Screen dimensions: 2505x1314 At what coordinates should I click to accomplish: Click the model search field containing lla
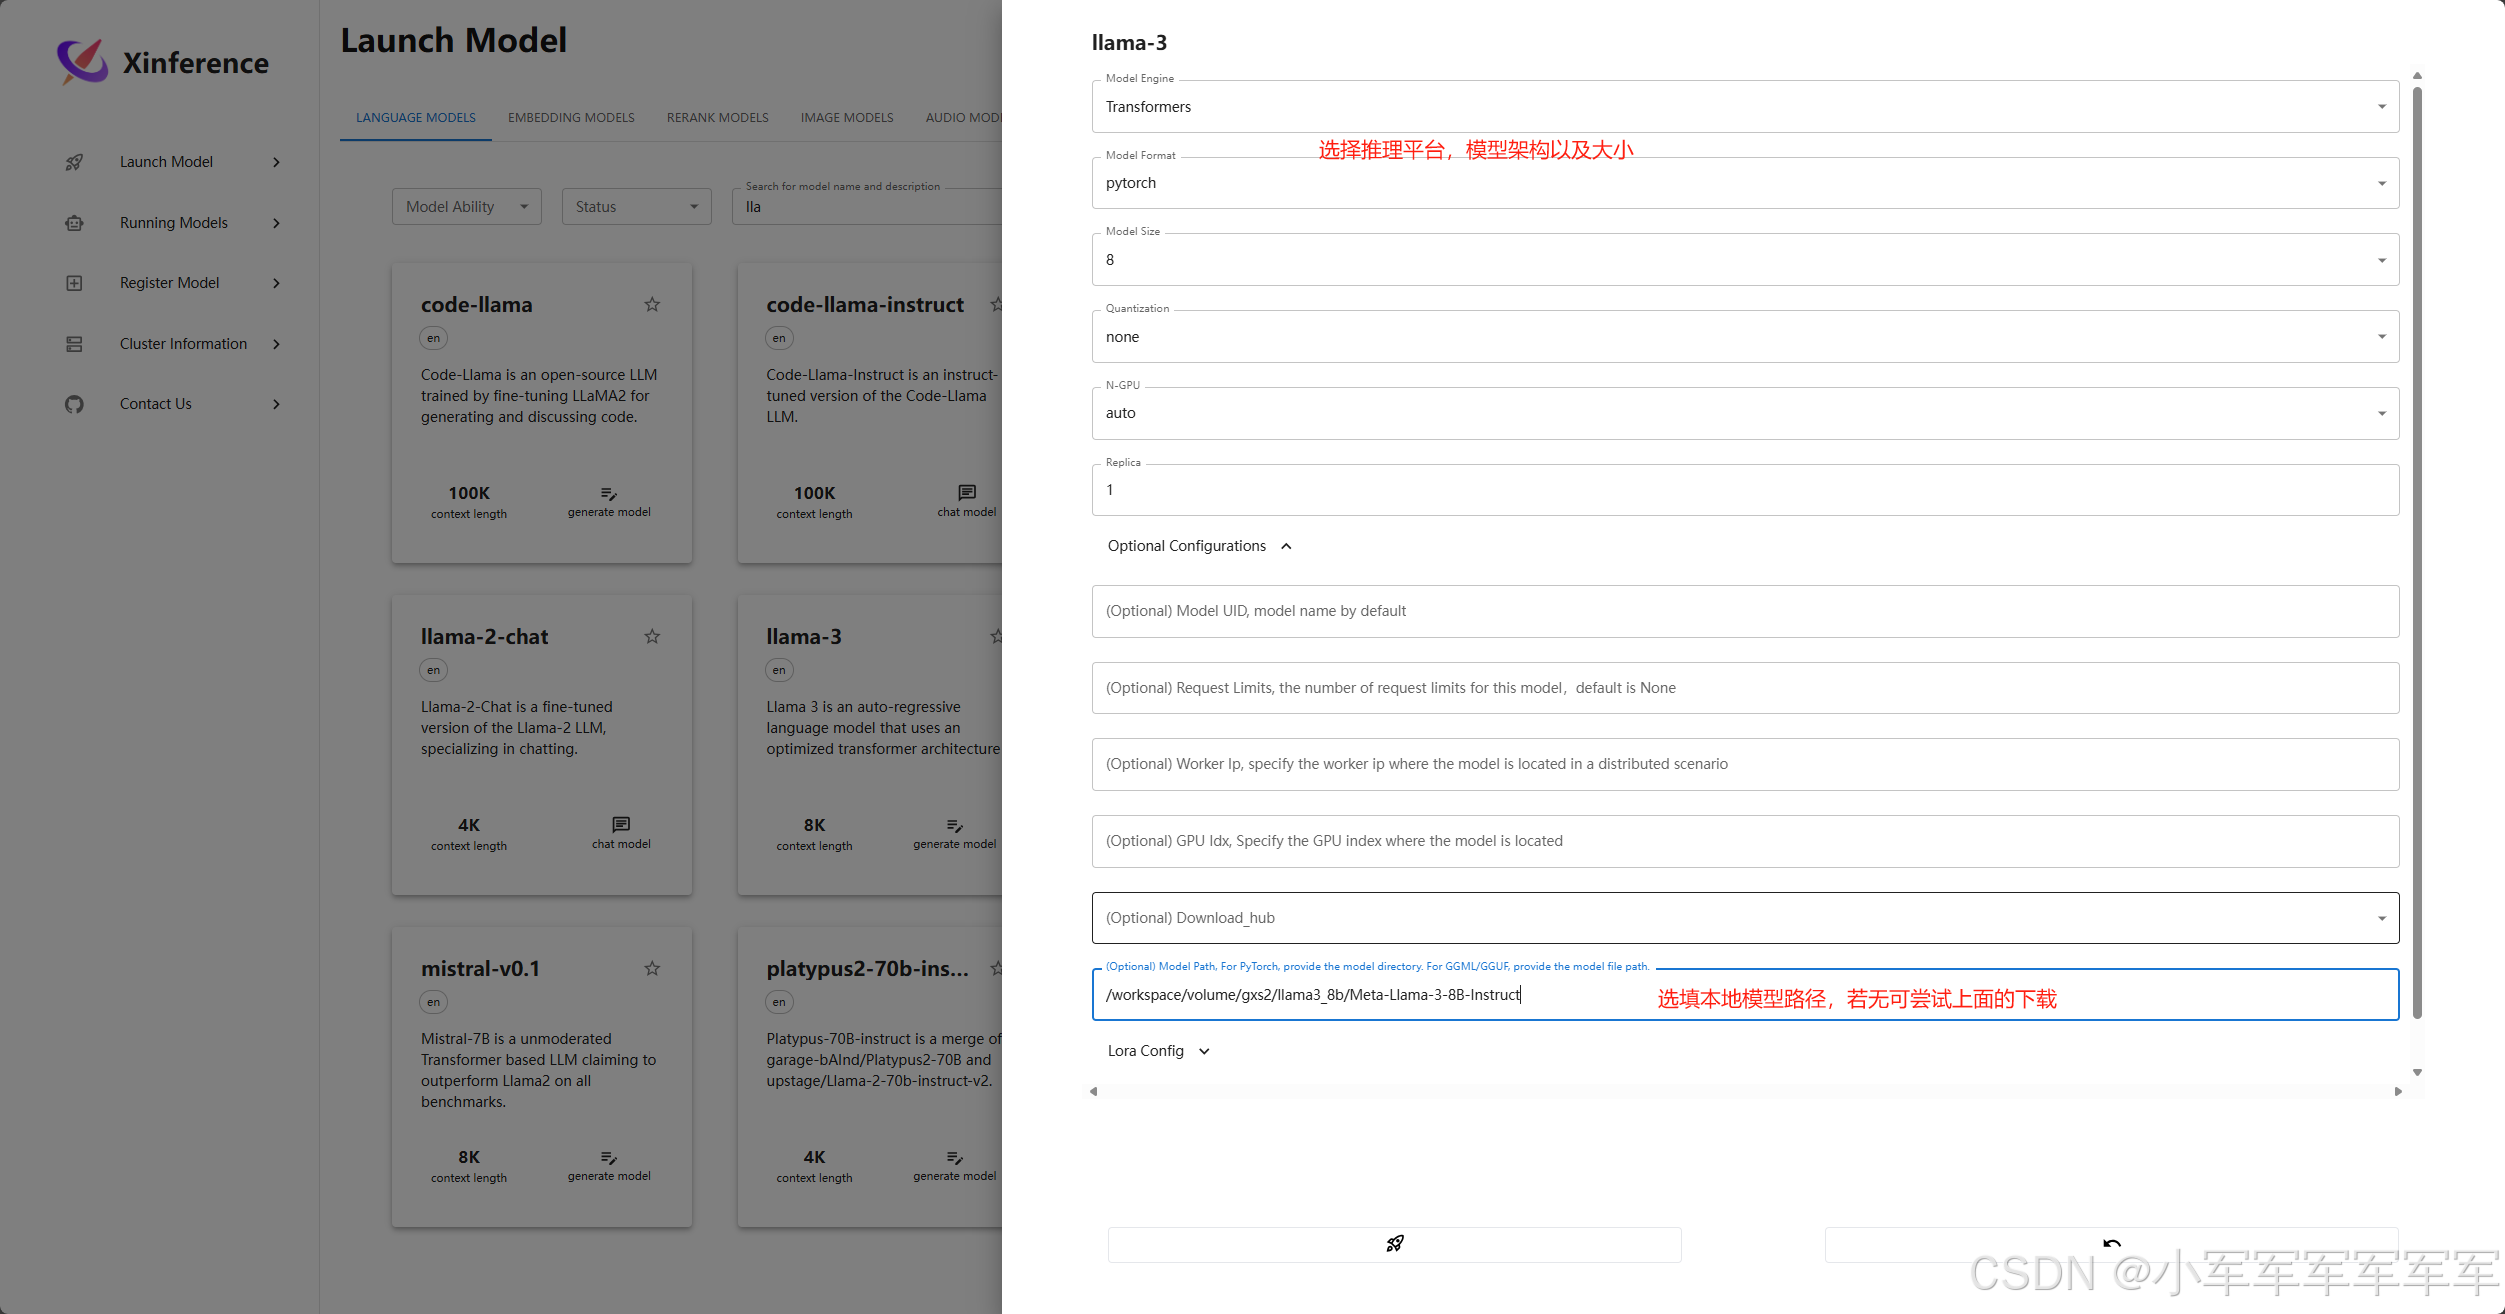coord(866,207)
